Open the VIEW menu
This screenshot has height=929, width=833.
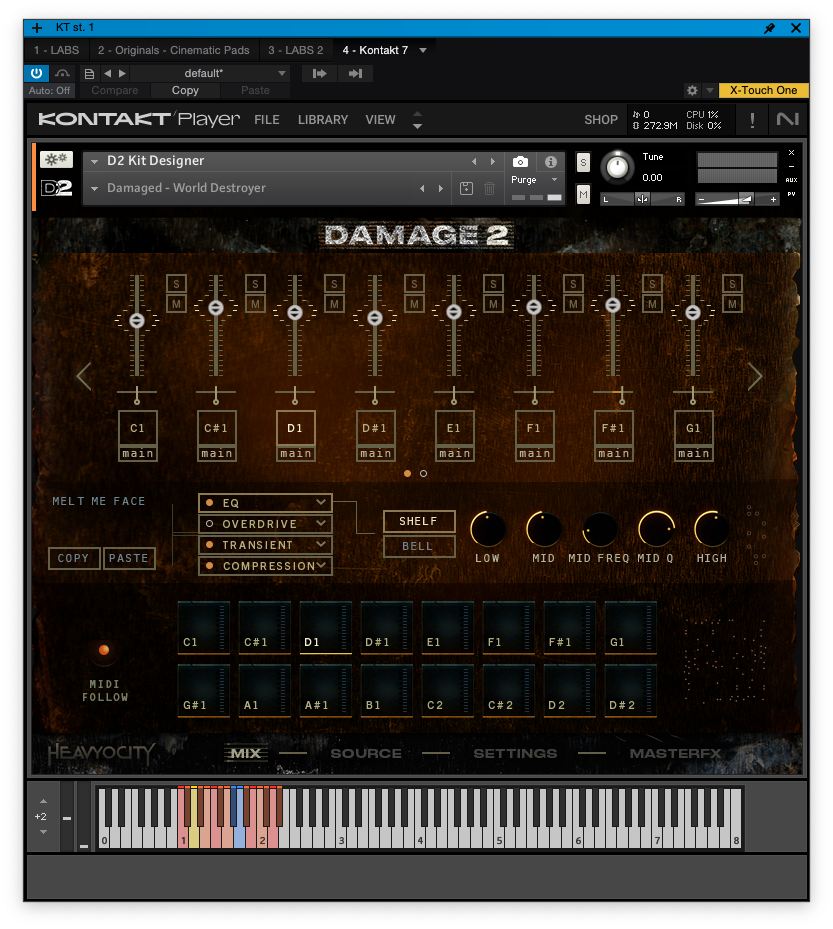[x=380, y=120]
